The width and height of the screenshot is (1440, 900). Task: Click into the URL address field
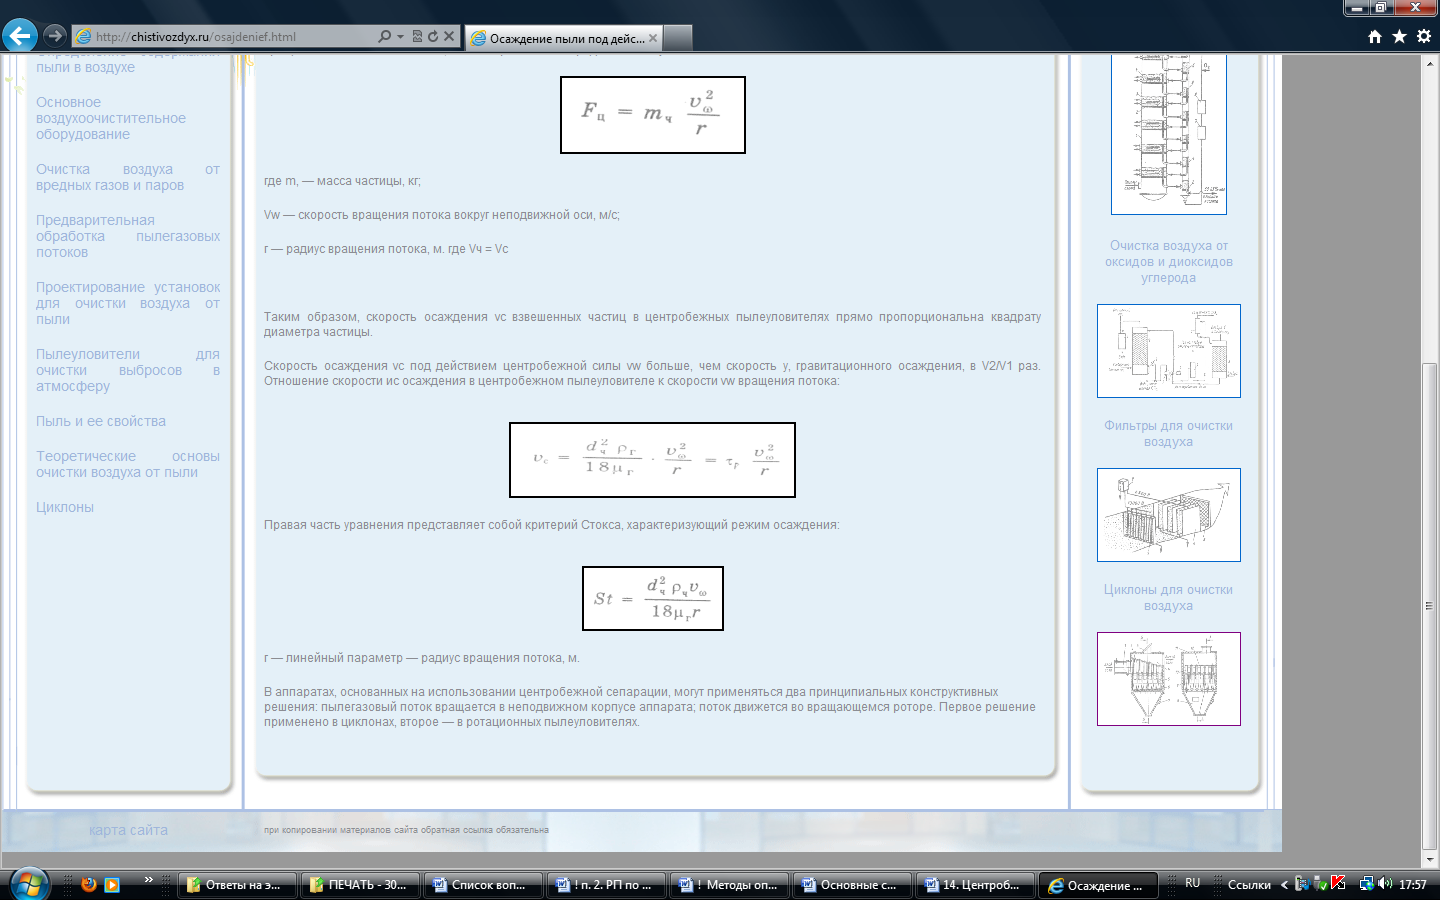(x=225, y=36)
